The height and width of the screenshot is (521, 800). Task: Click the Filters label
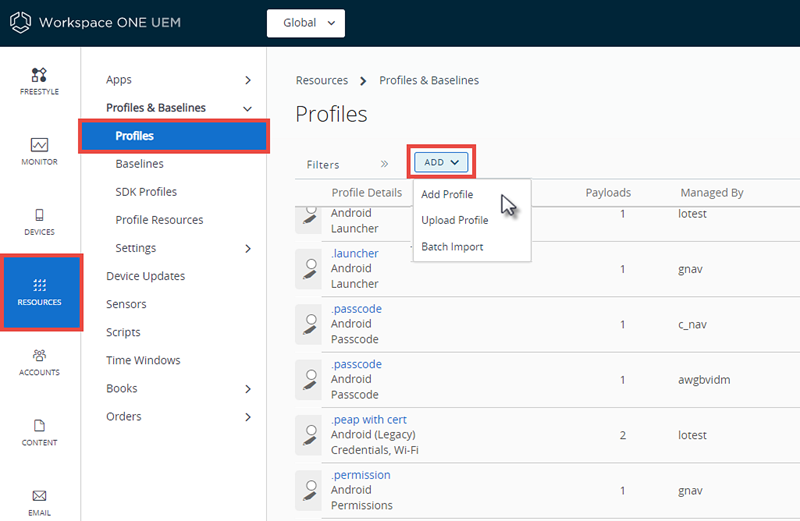pos(322,164)
